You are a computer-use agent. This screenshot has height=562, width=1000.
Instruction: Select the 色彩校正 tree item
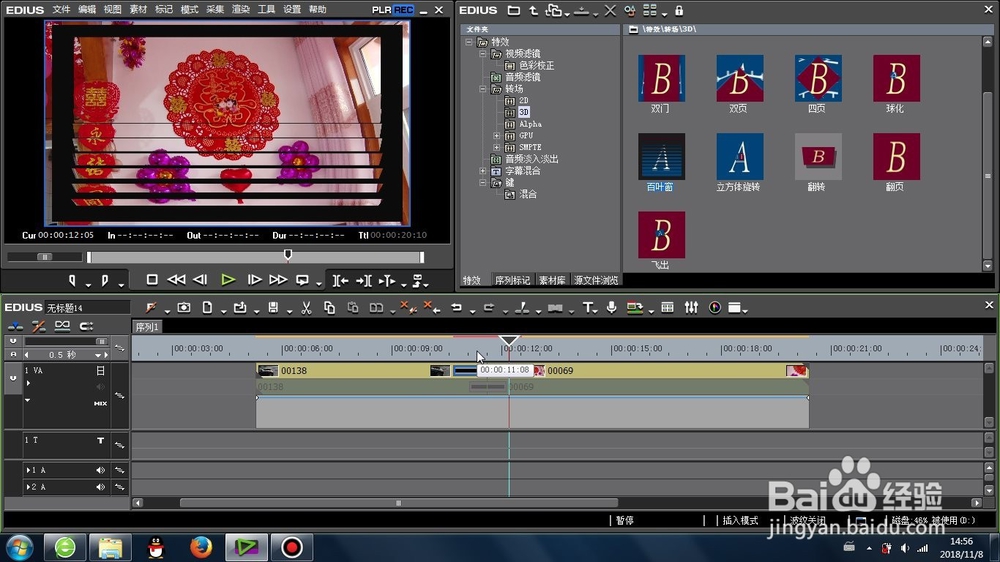pyautogui.click(x=536, y=65)
